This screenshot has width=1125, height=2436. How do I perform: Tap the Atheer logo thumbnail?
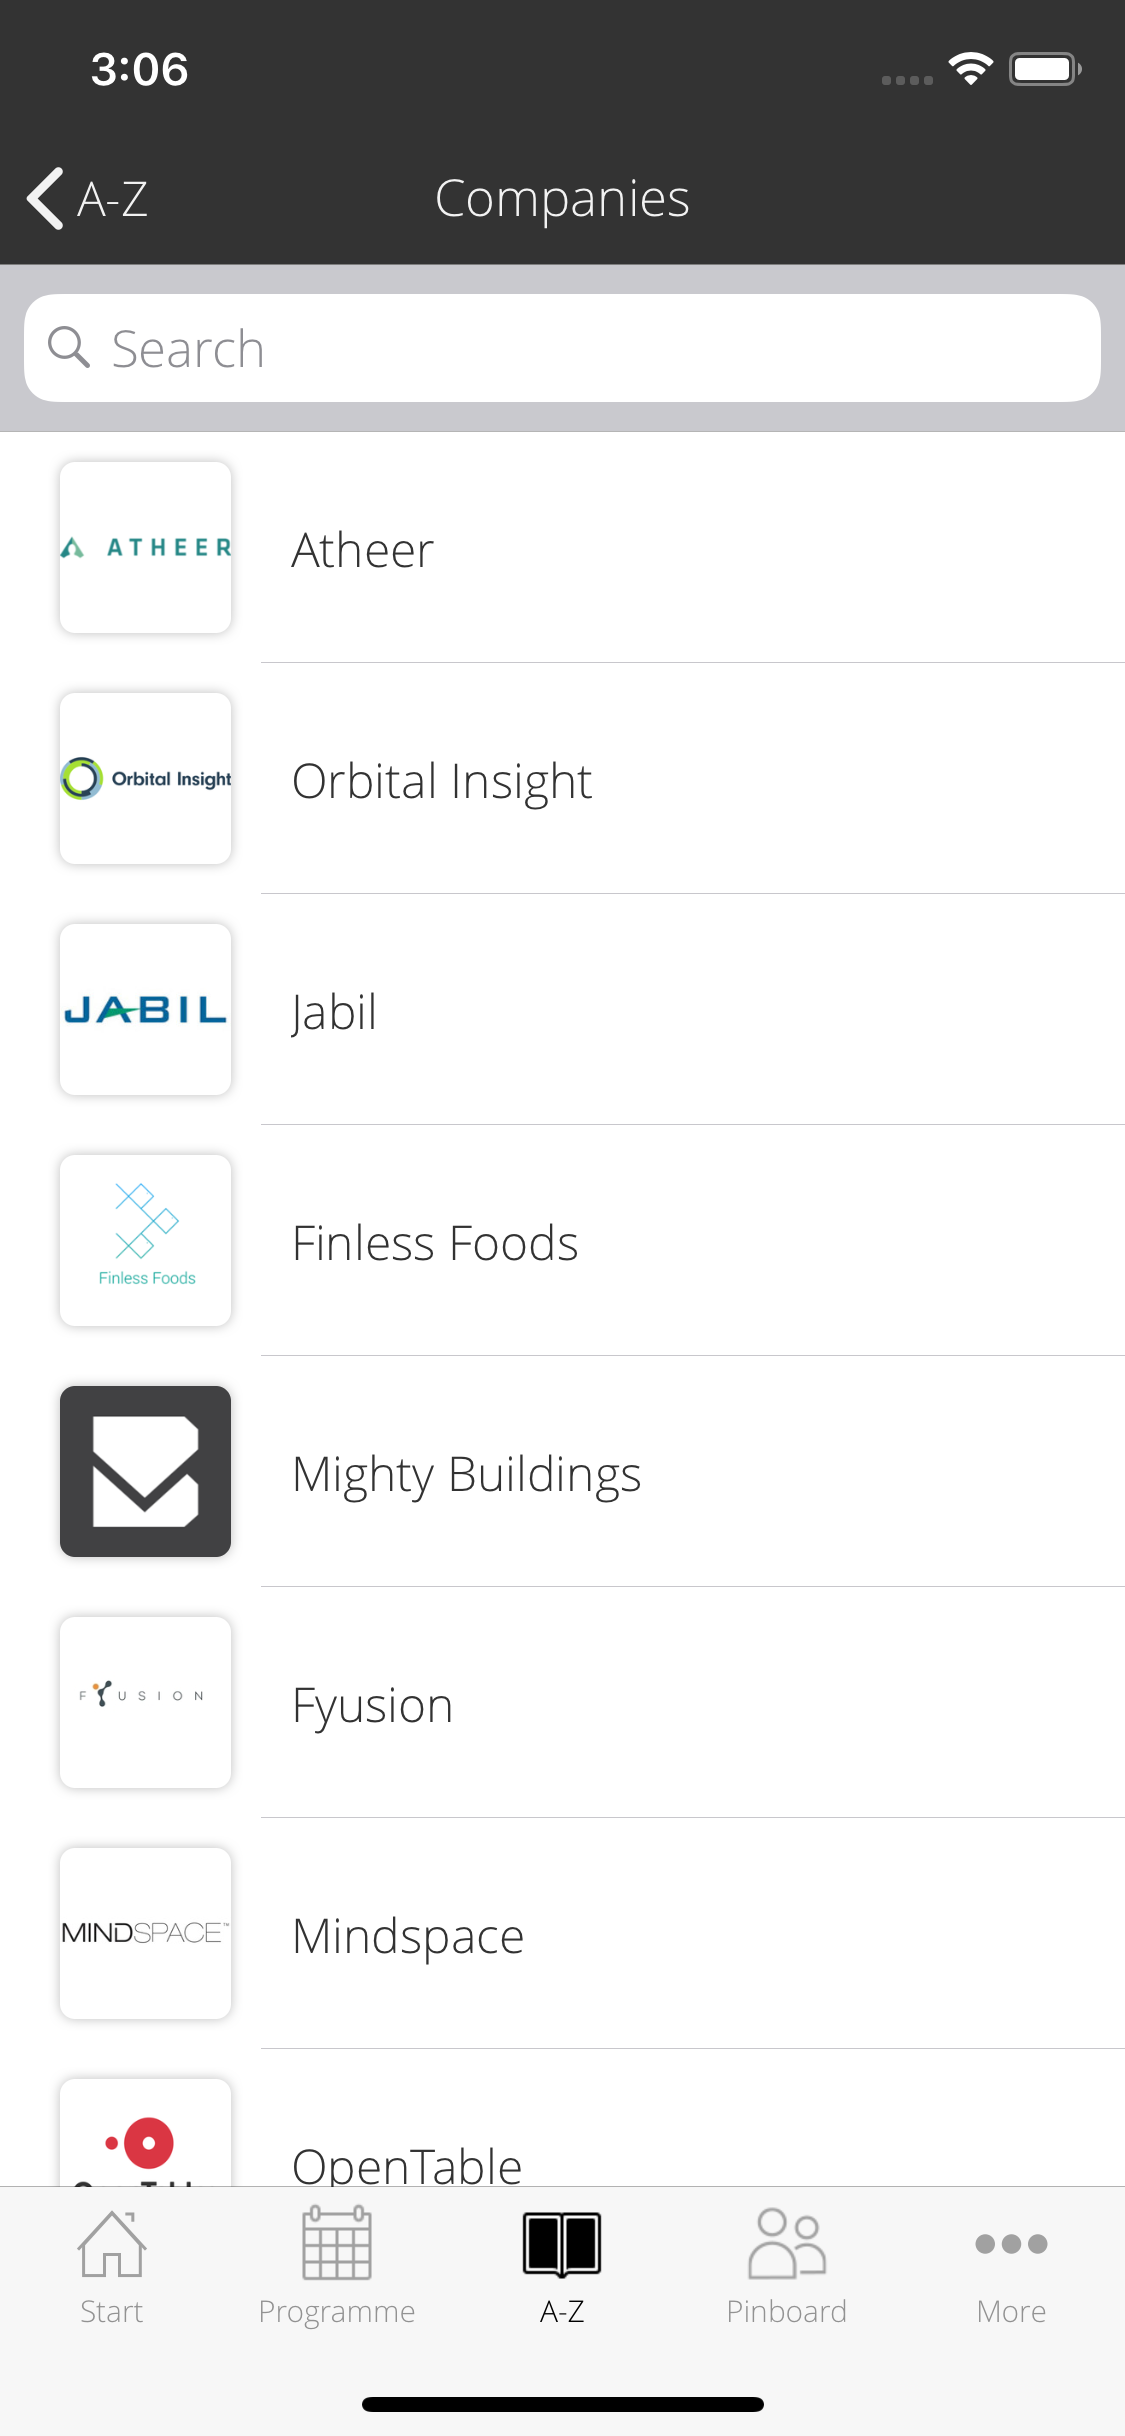(146, 547)
